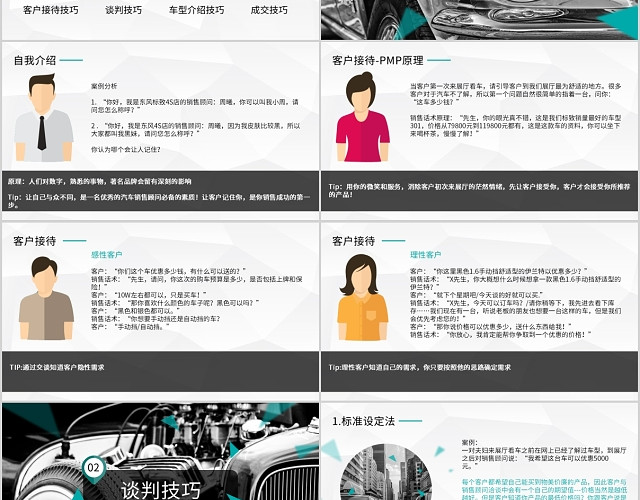
Task: Click the 案例: label on 标准设定法 slide
Action: 470,442
